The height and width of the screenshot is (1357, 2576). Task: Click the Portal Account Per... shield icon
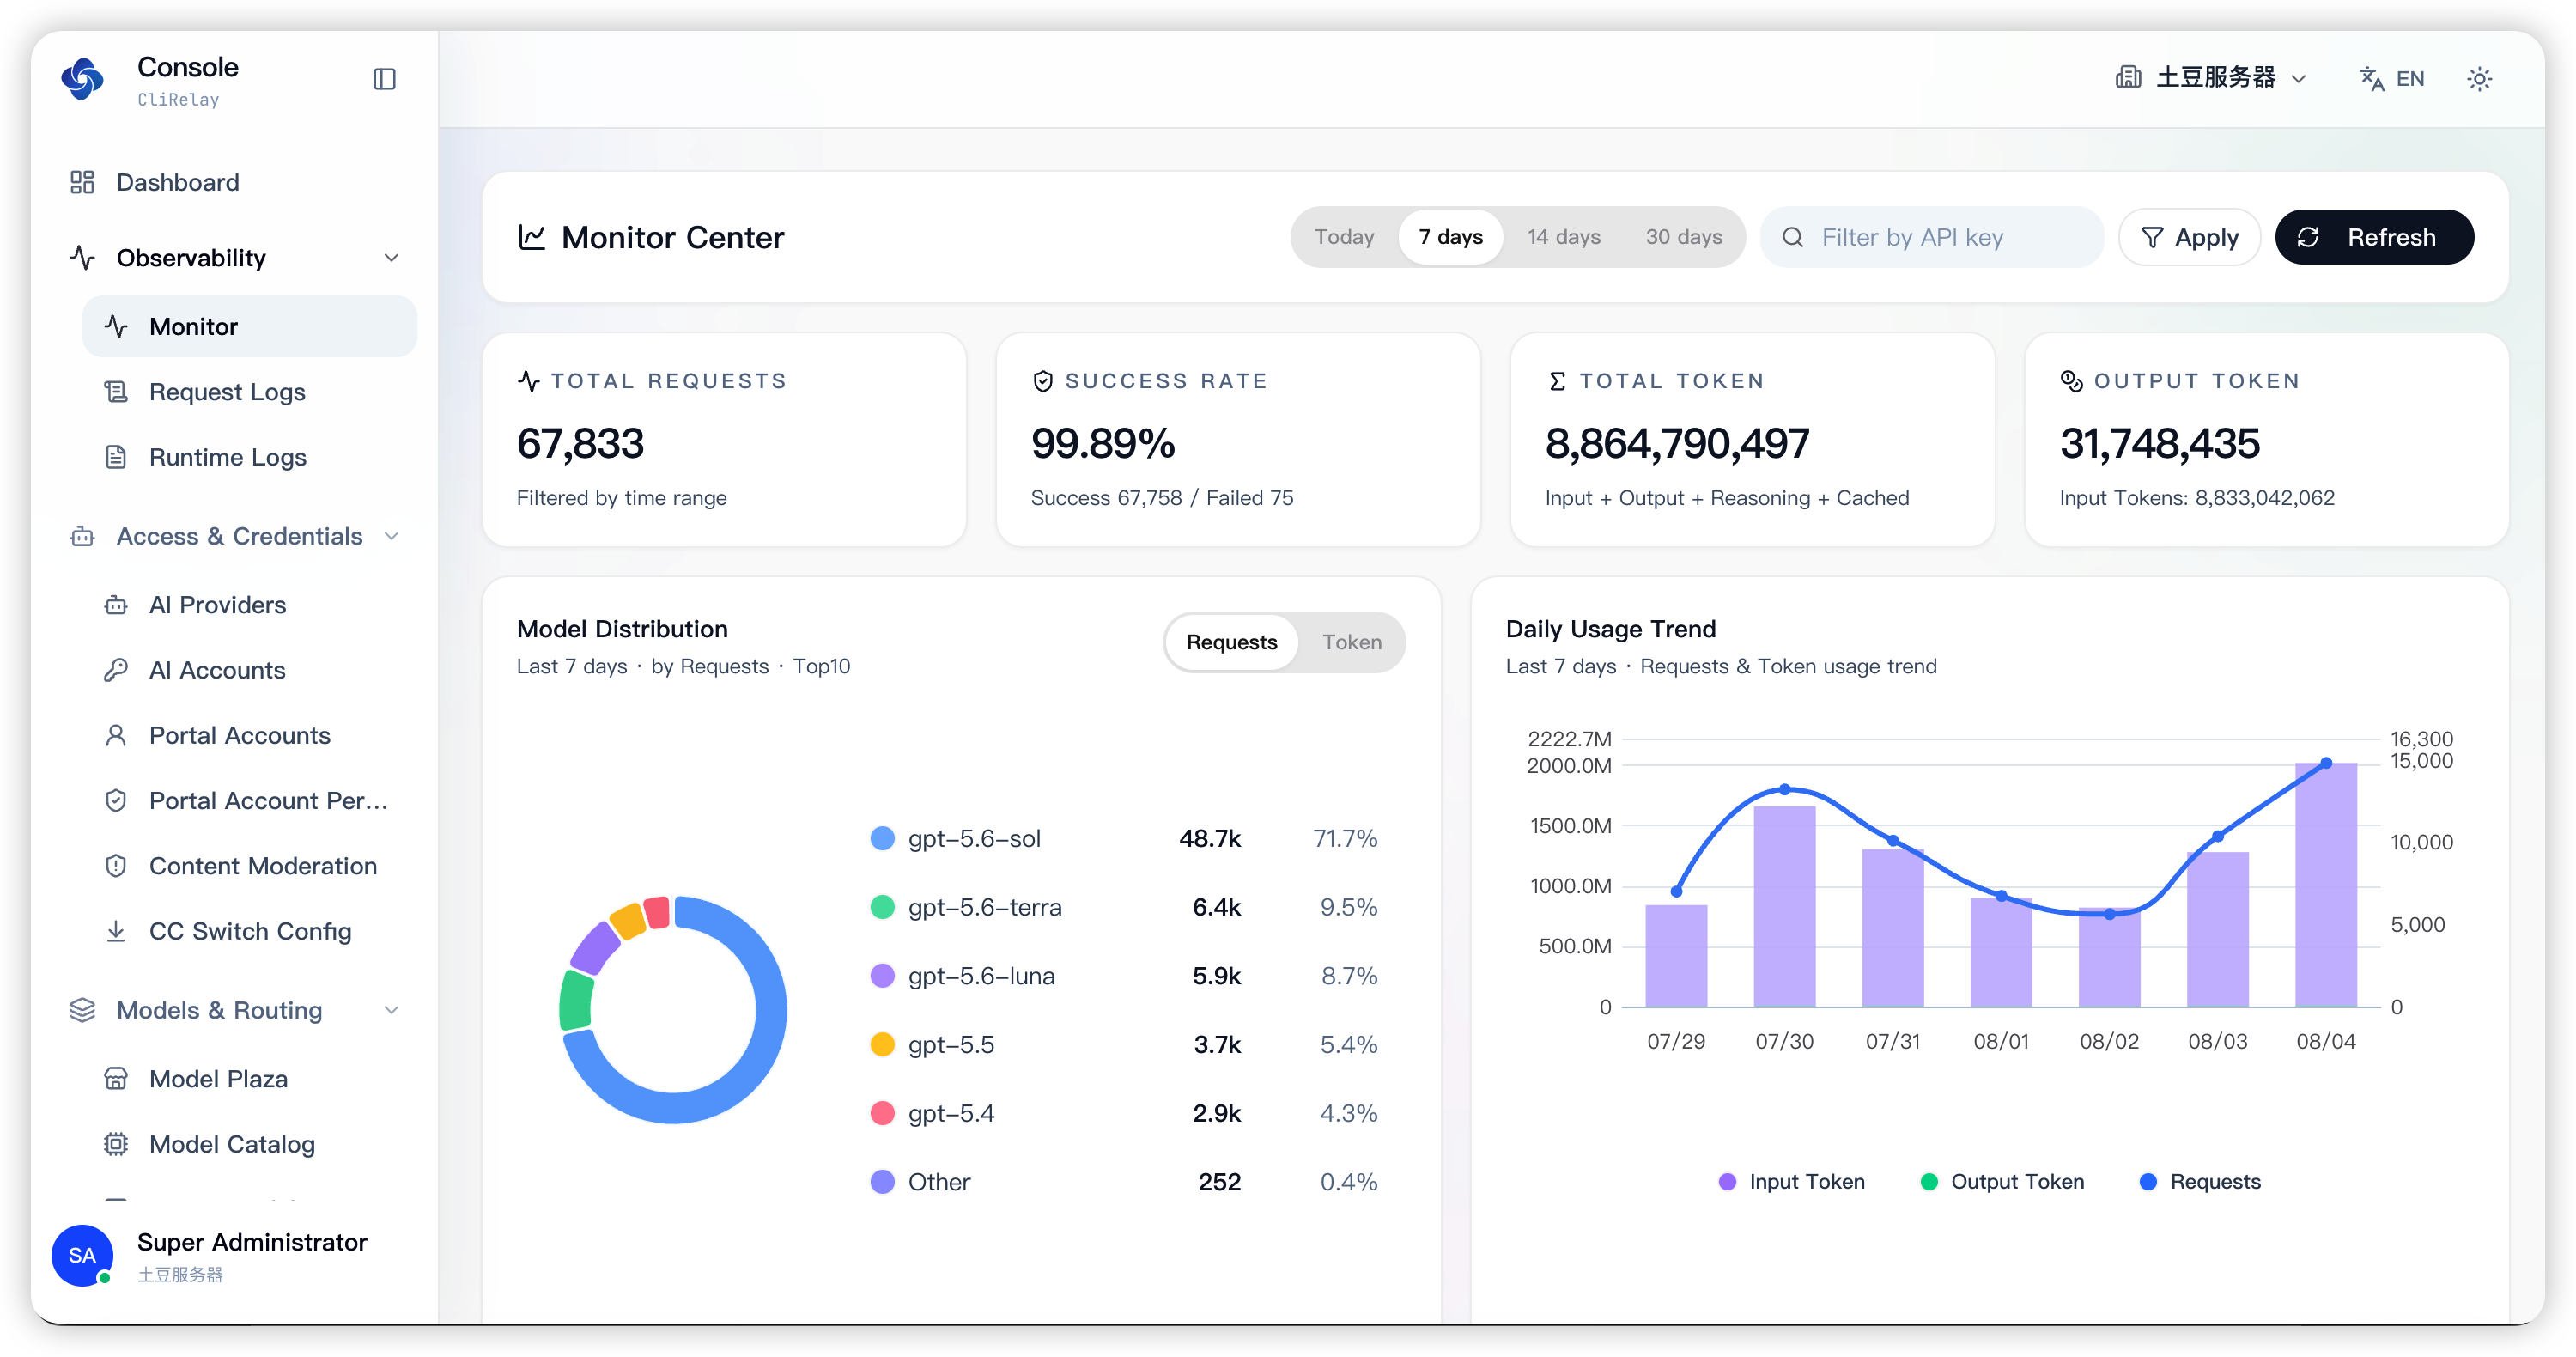pos(116,800)
